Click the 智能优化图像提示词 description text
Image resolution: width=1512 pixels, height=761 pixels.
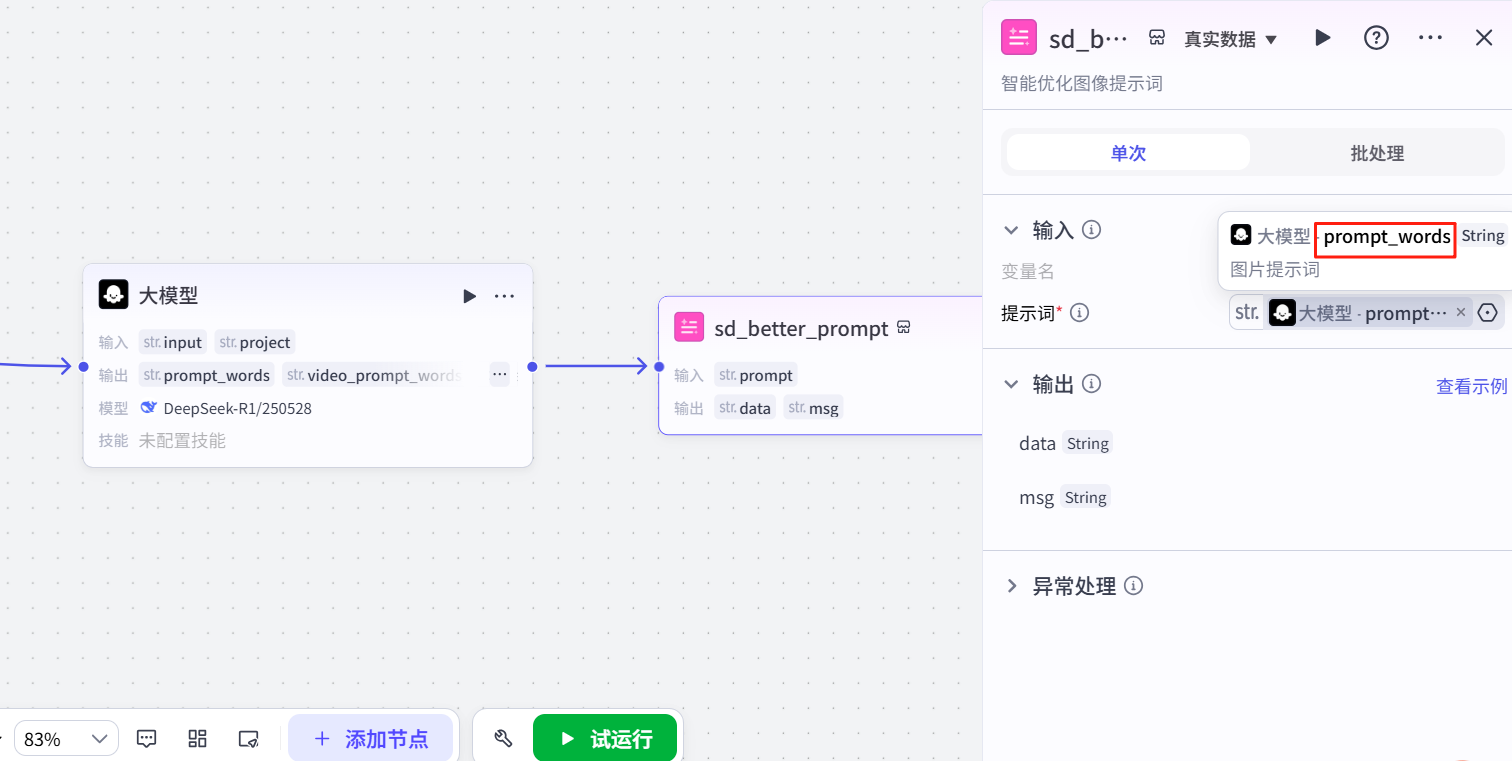[x=1081, y=84]
